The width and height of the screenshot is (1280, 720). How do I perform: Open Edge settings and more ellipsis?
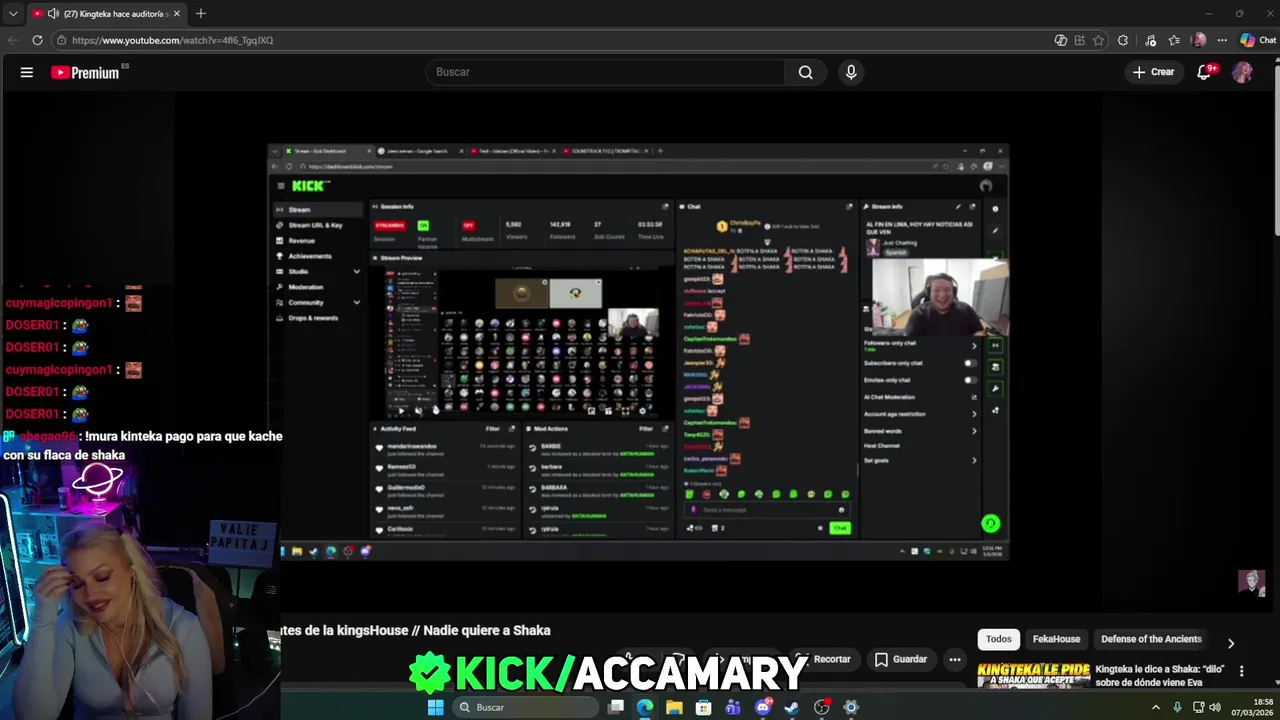tap(1222, 40)
